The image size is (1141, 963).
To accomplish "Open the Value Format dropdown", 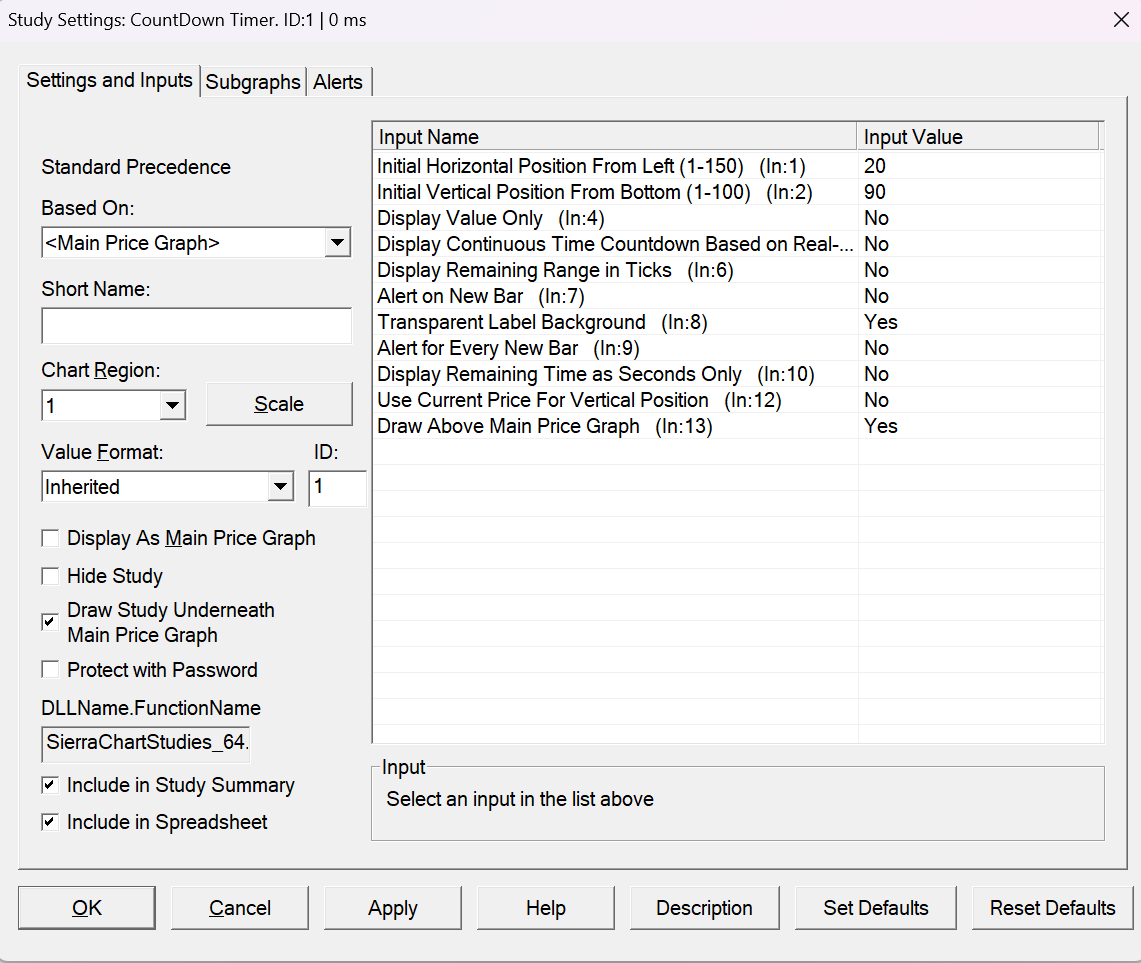I will tap(281, 488).
